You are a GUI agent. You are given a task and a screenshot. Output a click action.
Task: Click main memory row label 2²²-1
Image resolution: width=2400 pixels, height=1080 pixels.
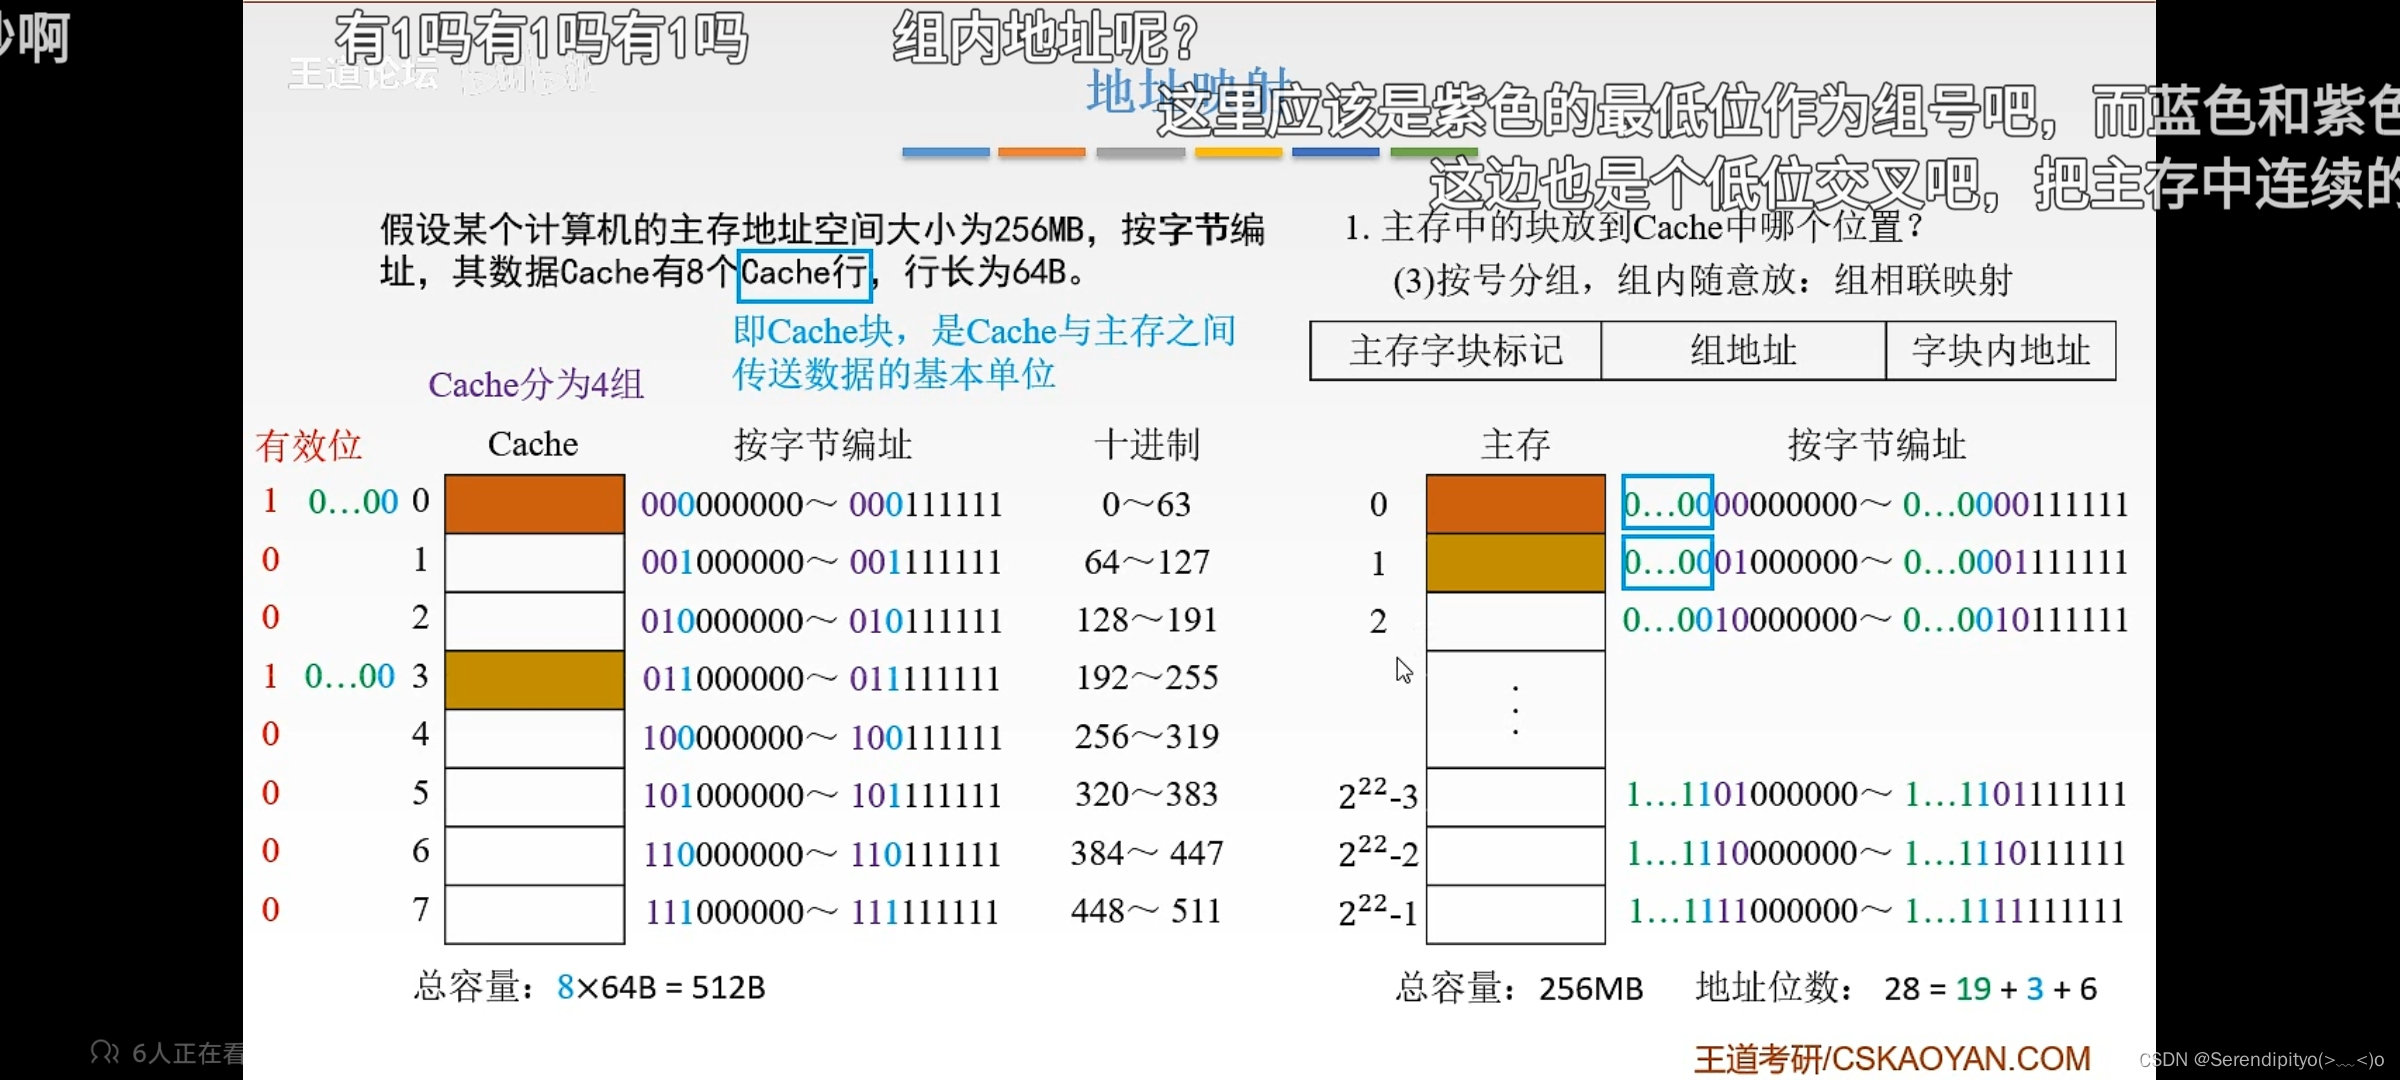[1378, 911]
